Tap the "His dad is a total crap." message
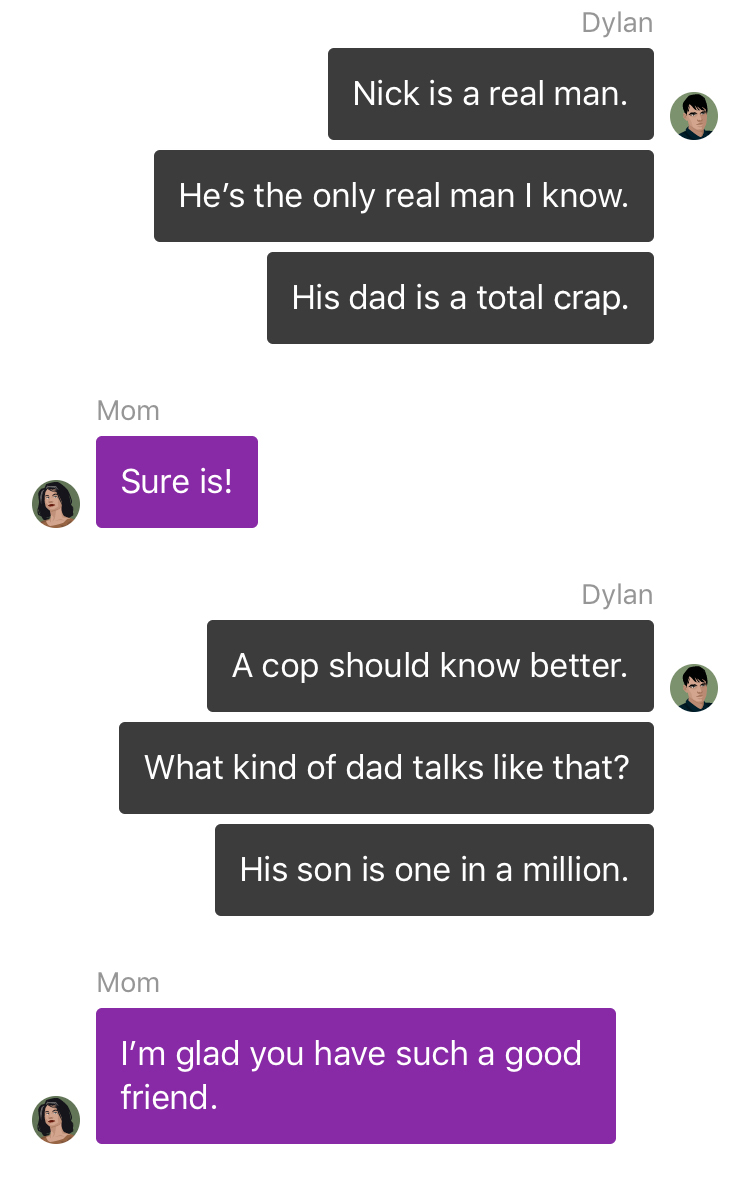Viewport: 750px width, 1188px height. 460,298
